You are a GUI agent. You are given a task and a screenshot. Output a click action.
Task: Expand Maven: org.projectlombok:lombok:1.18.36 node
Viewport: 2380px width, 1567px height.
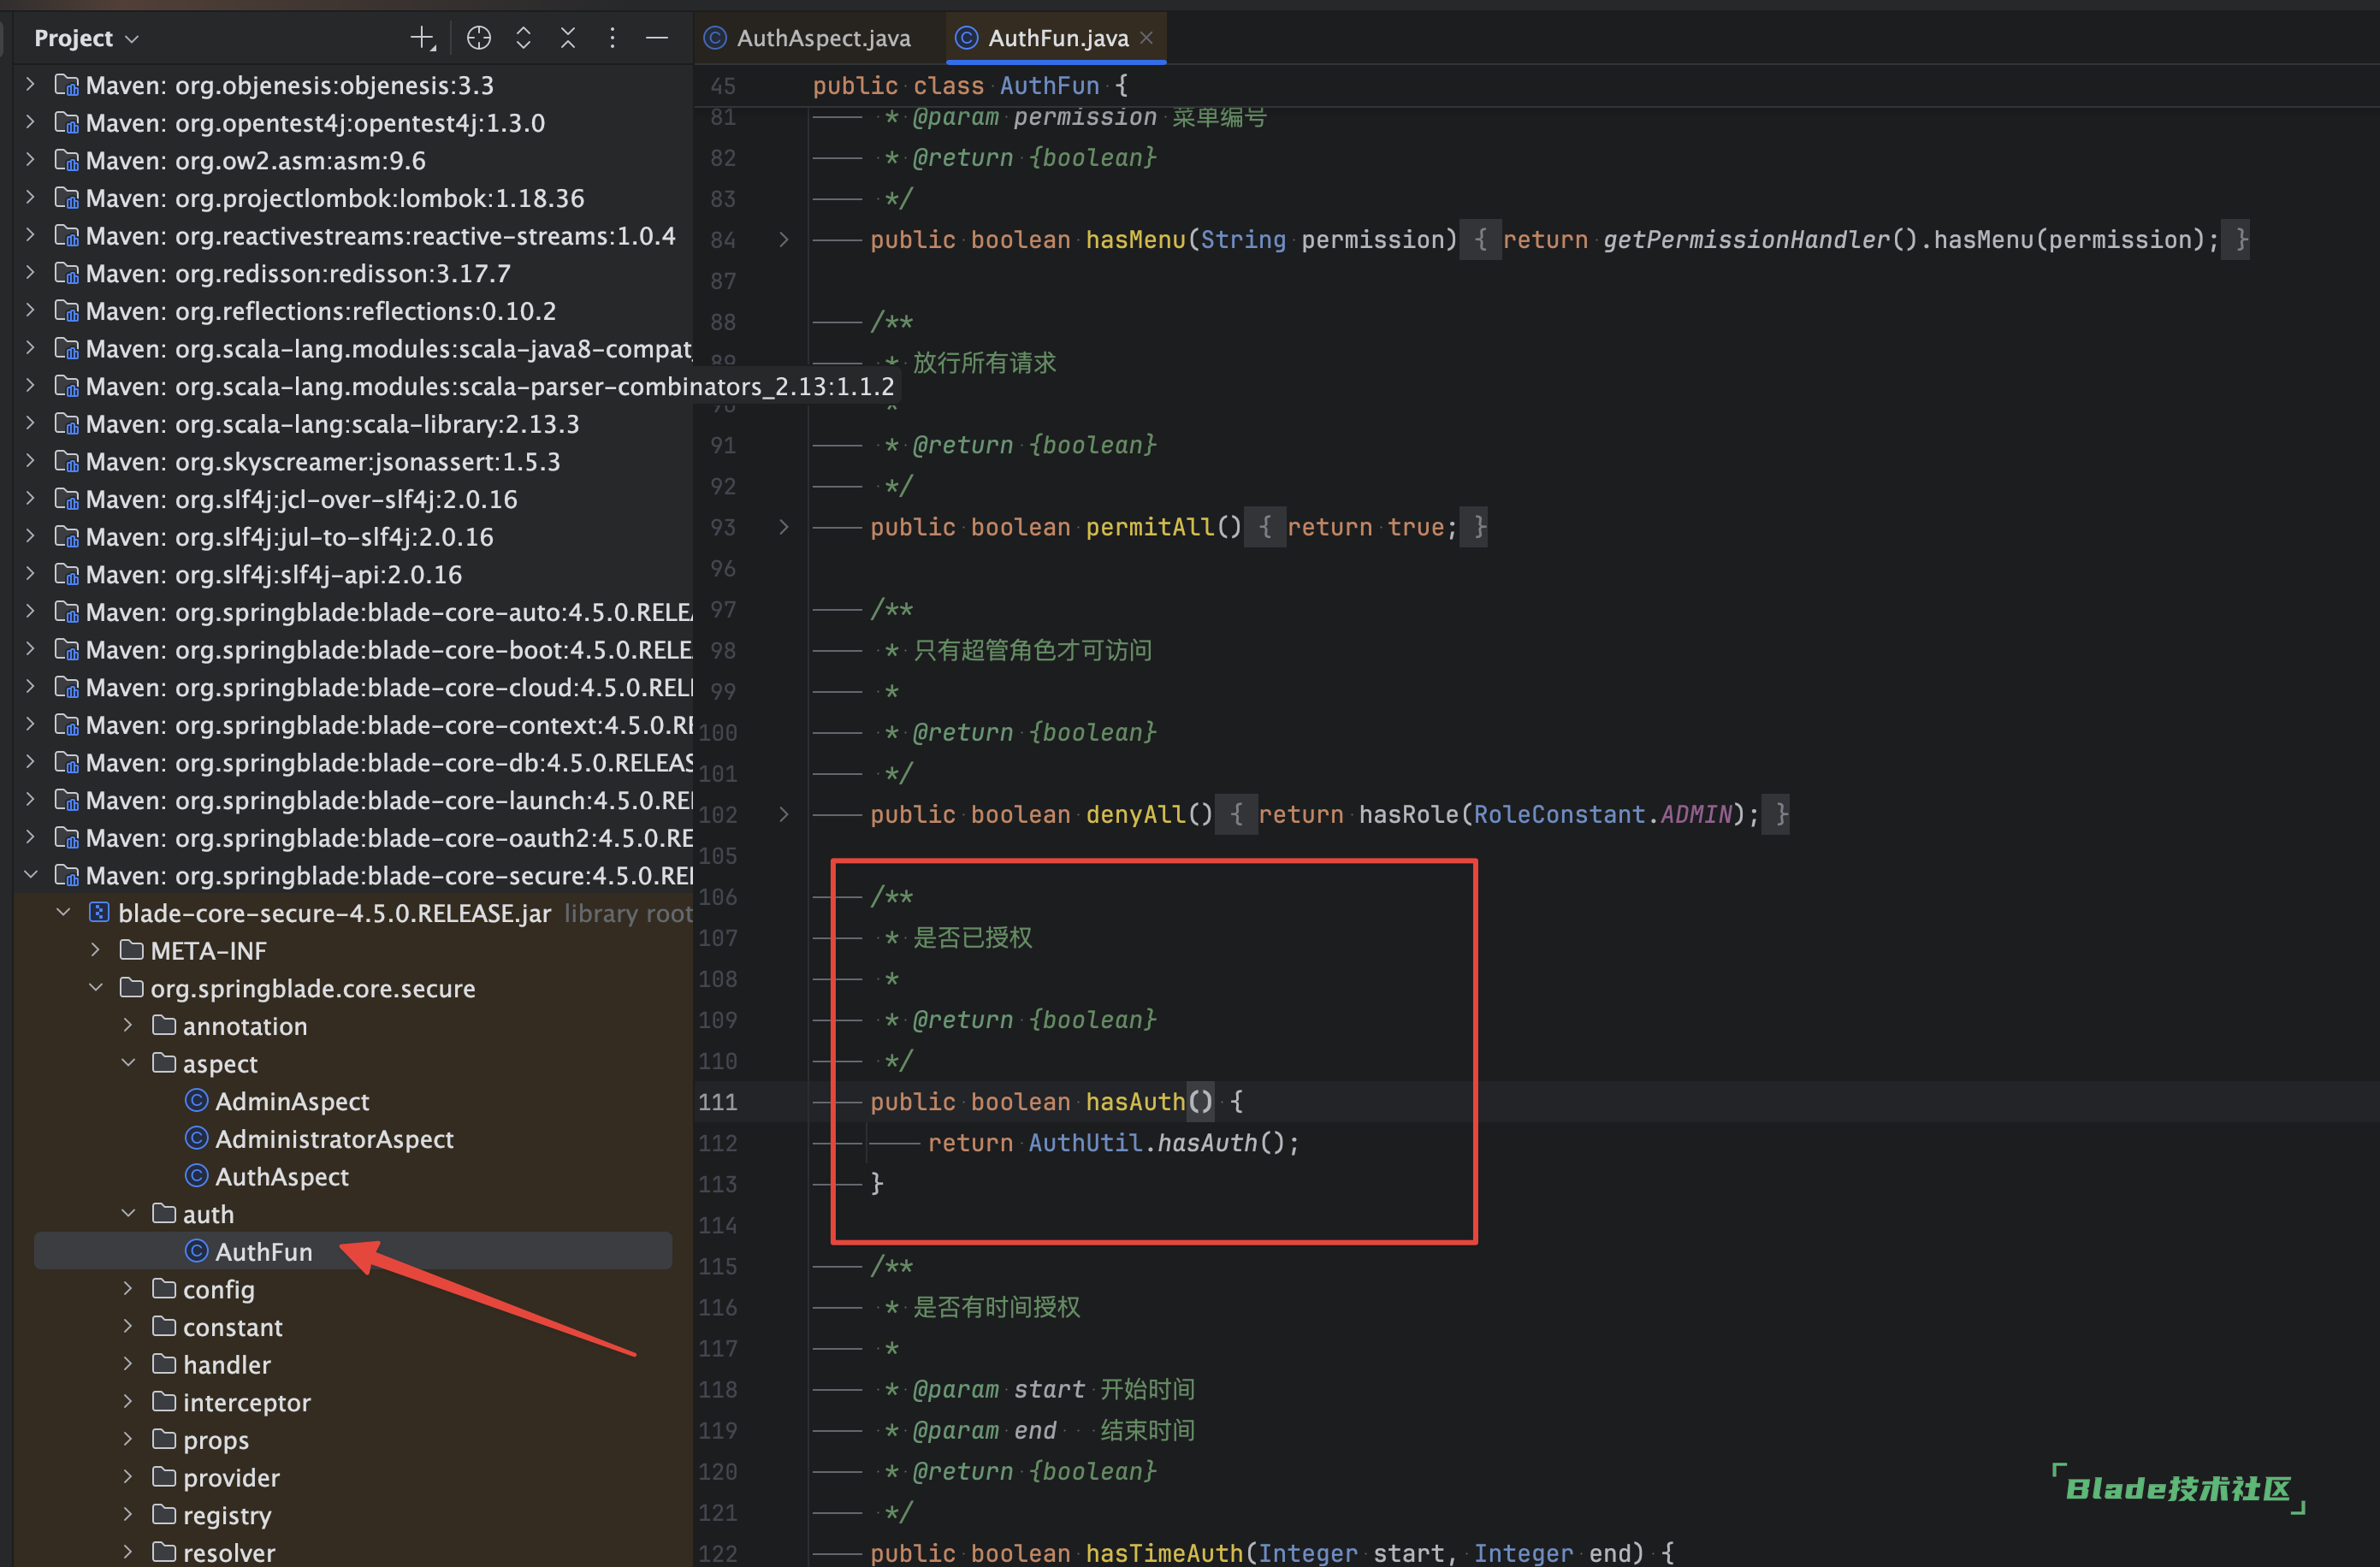(x=30, y=198)
